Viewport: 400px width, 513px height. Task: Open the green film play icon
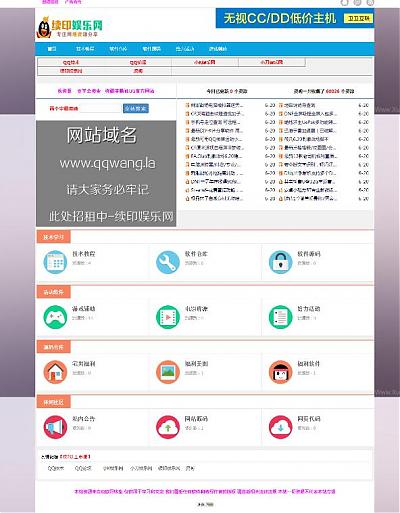pyautogui.click(x=168, y=317)
